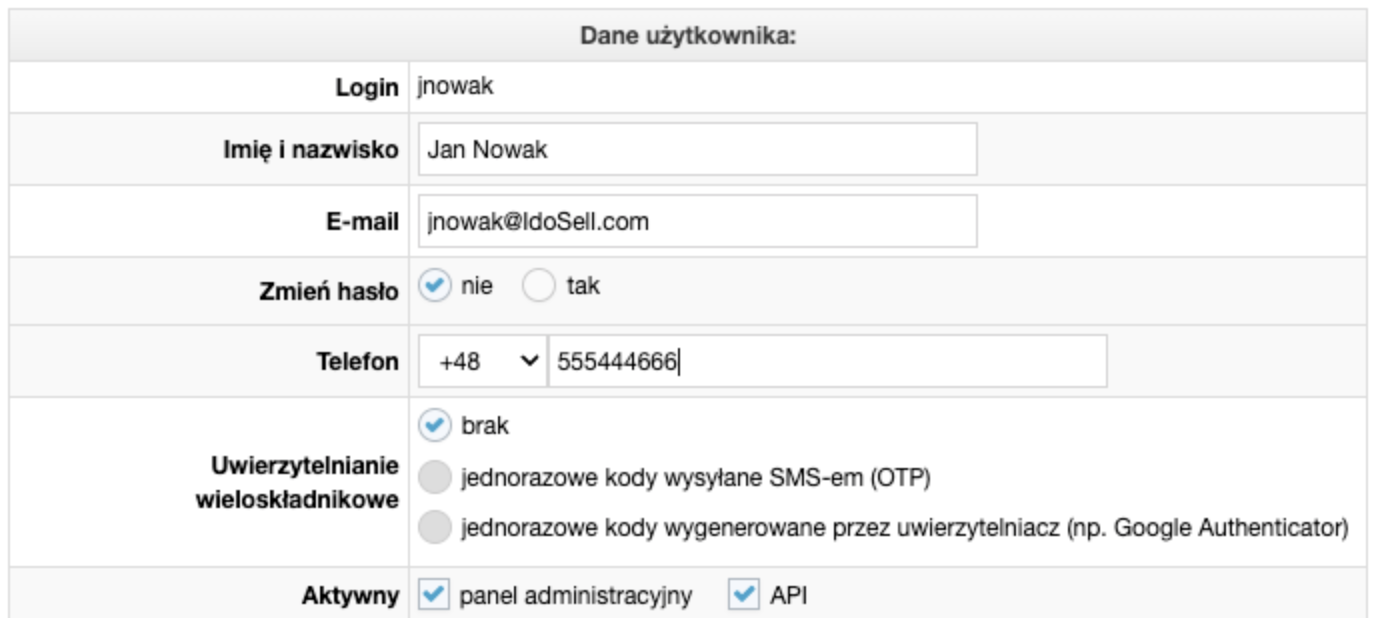Screen dimensions: 1380x632
Task: Open the +48 country code dropdown
Action: coord(482,361)
